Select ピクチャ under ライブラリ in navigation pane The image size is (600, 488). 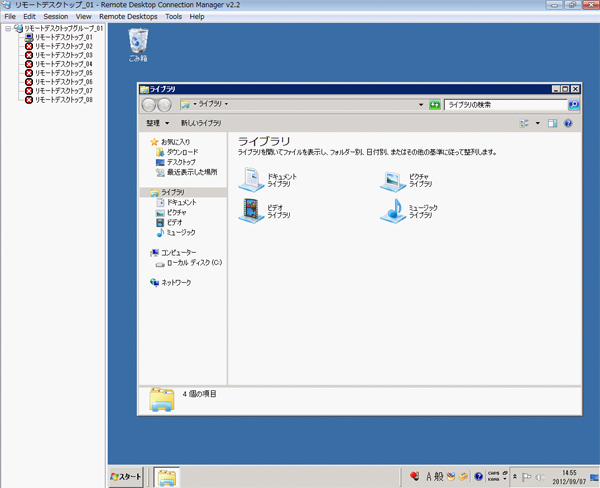pyautogui.click(x=171, y=212)
